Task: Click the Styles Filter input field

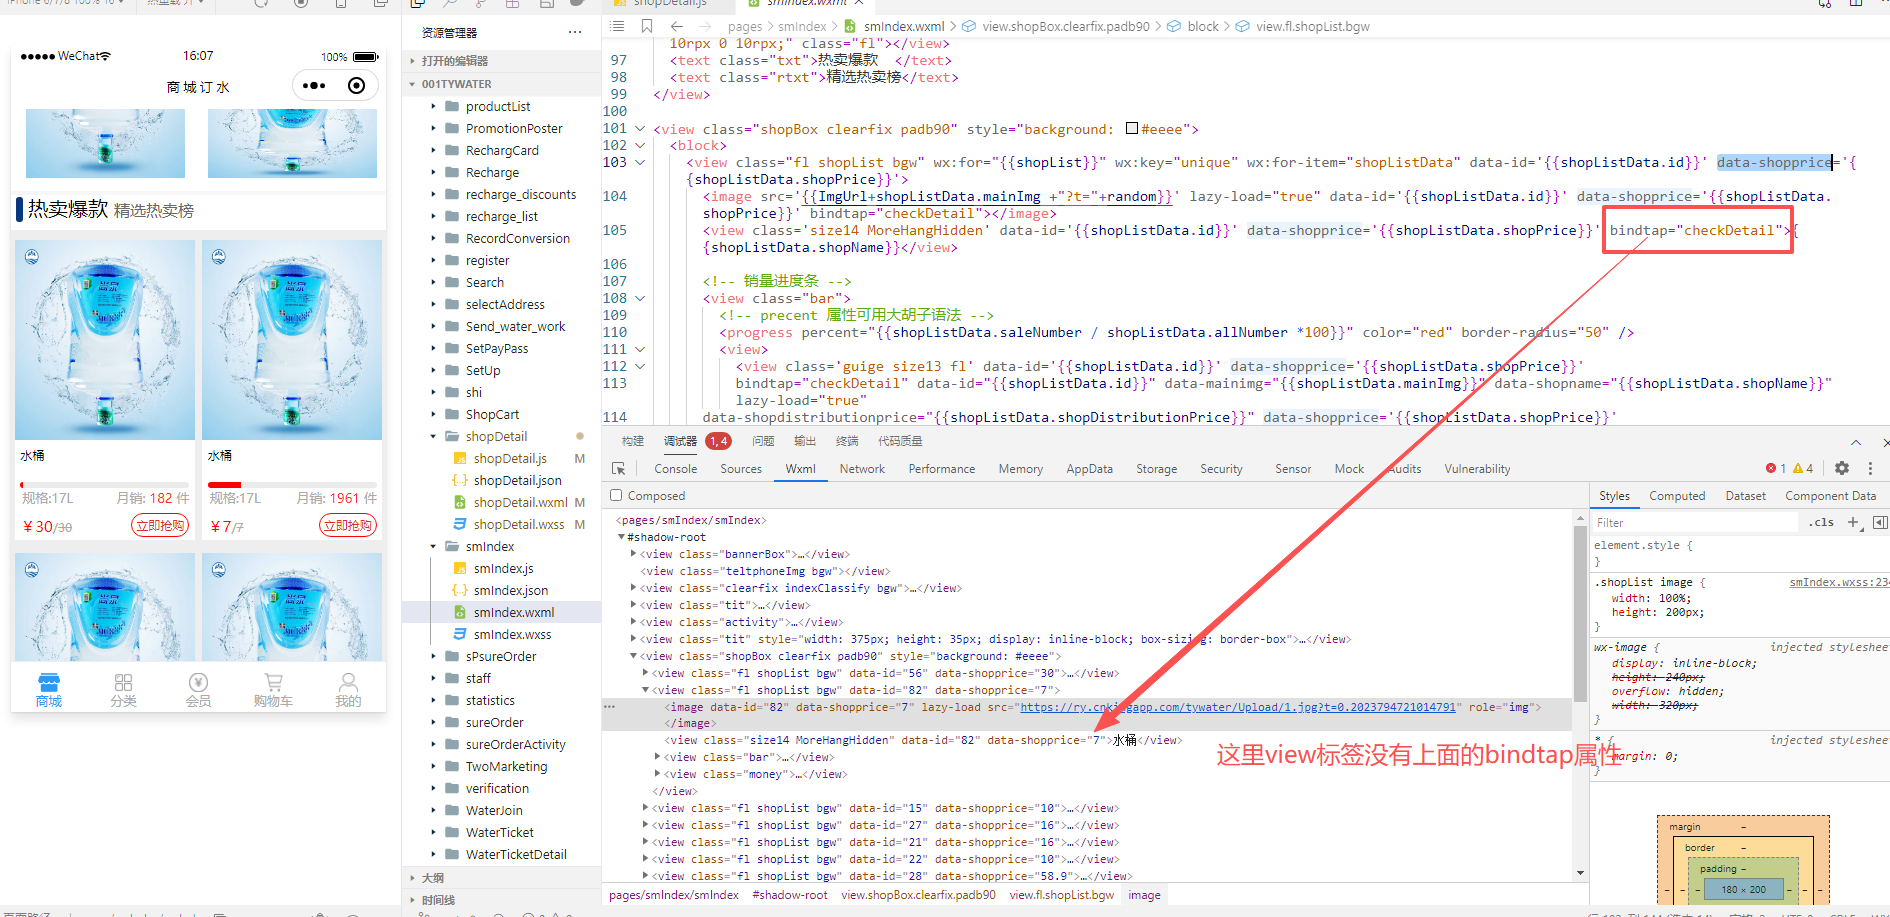Action: [1696, 522]
